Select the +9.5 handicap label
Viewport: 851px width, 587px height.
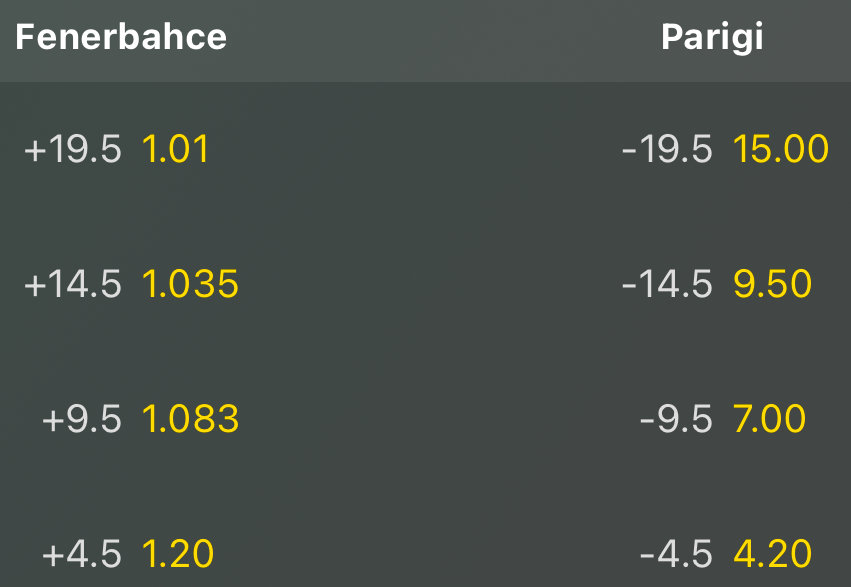coord(81,419)
